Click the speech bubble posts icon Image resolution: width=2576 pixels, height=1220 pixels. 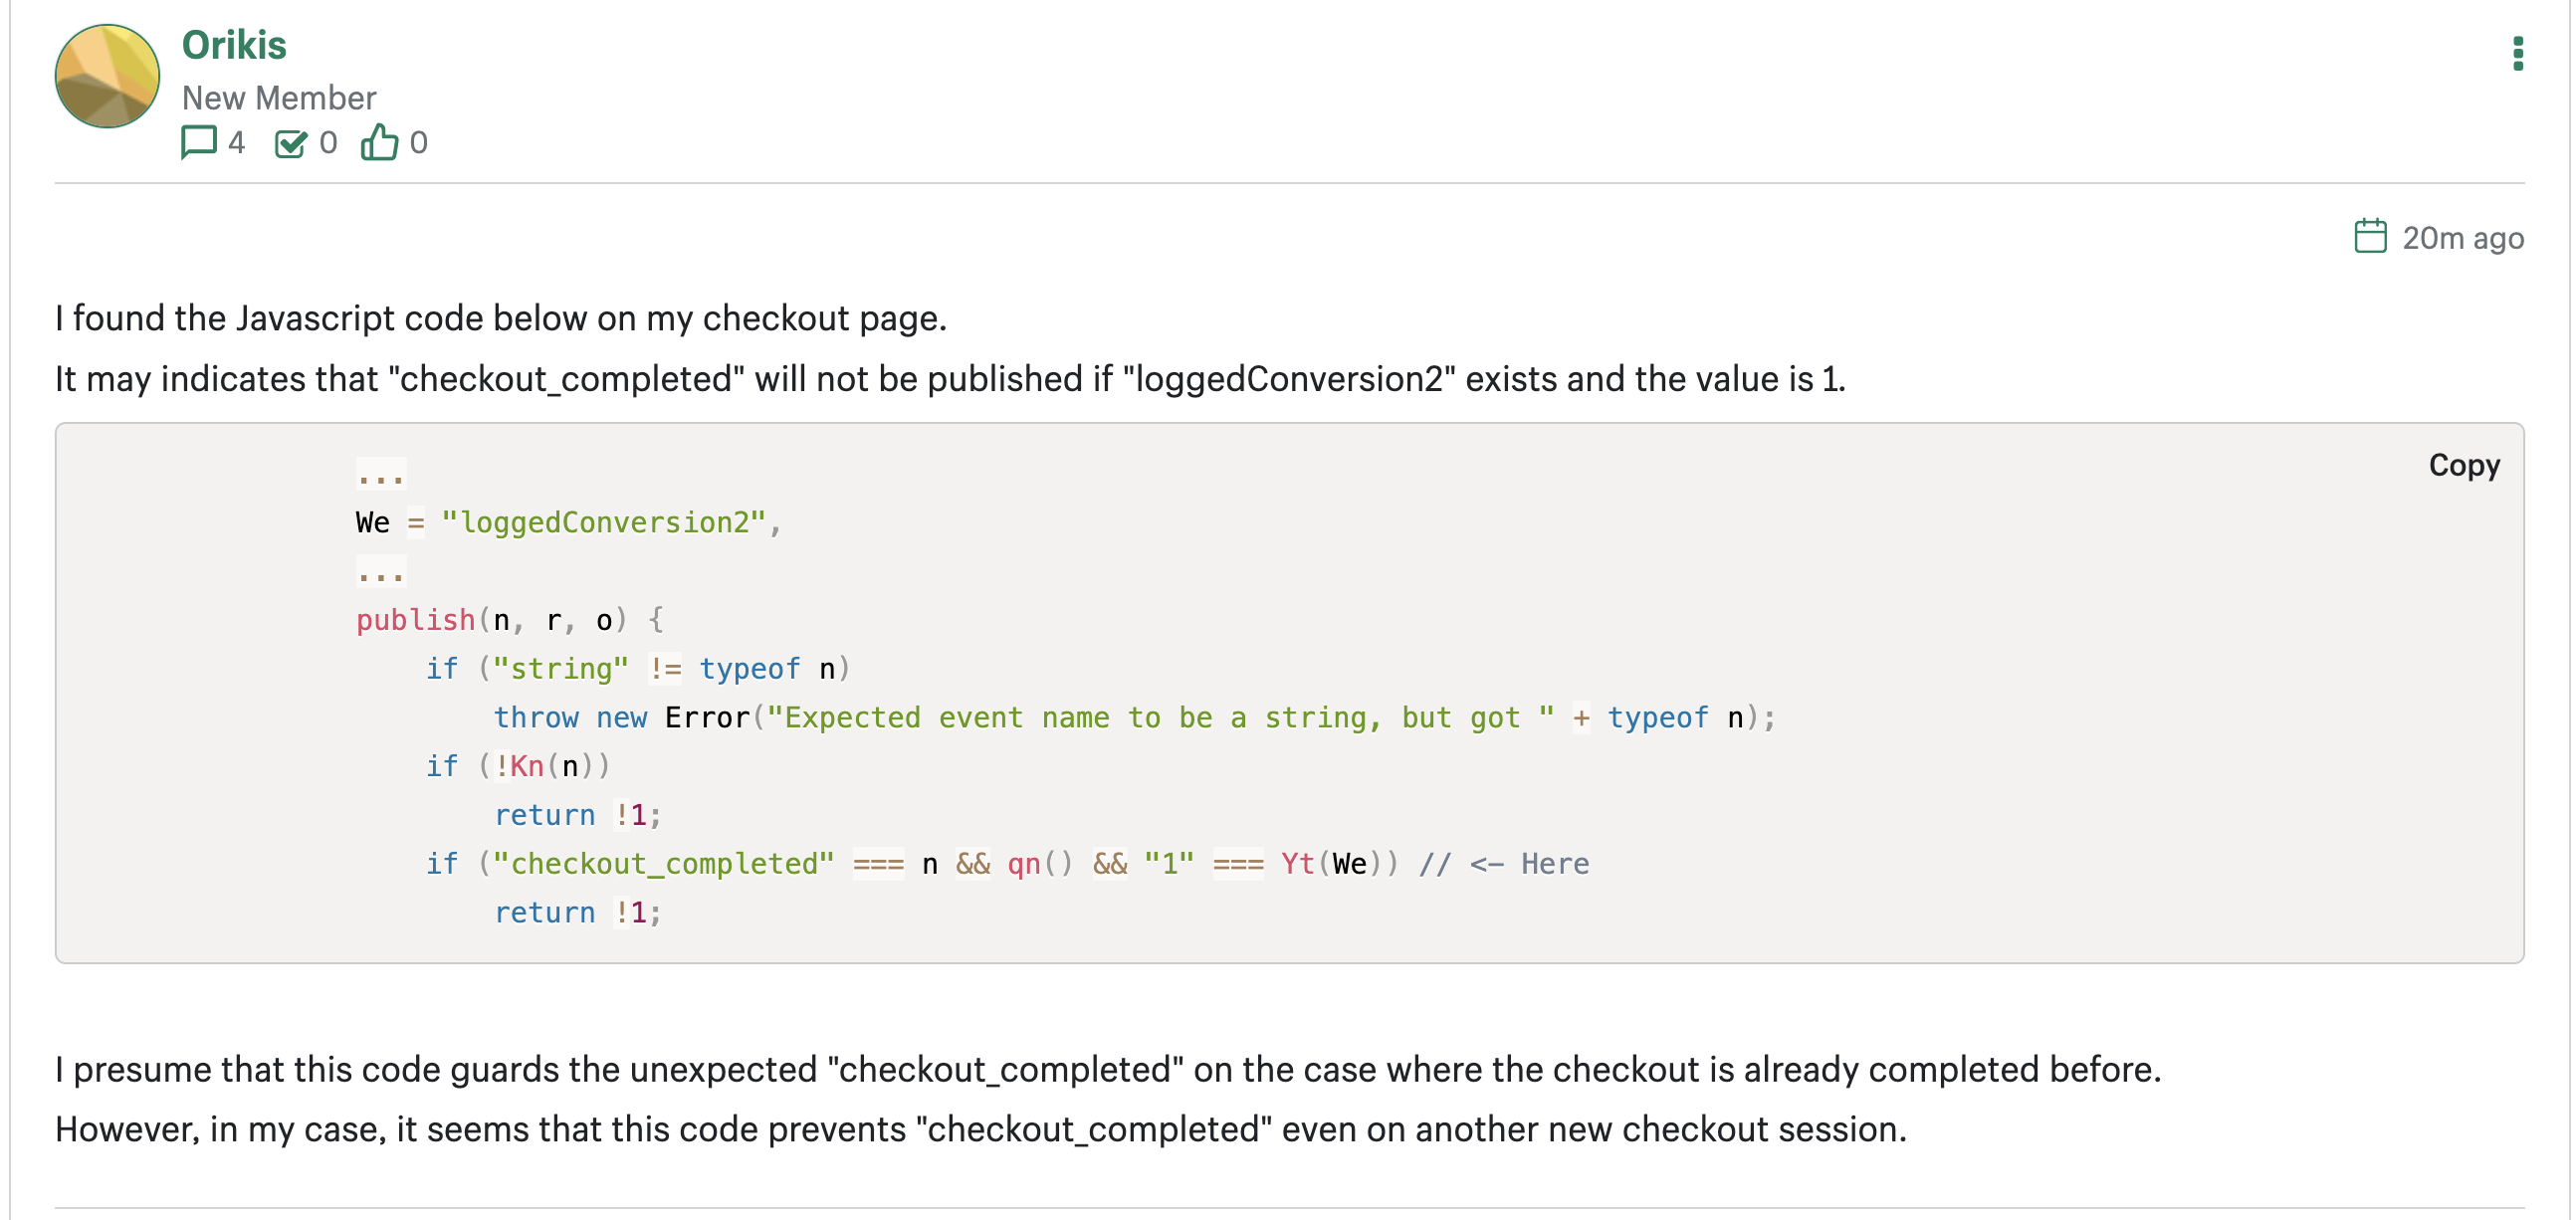(x=198, y=142)
